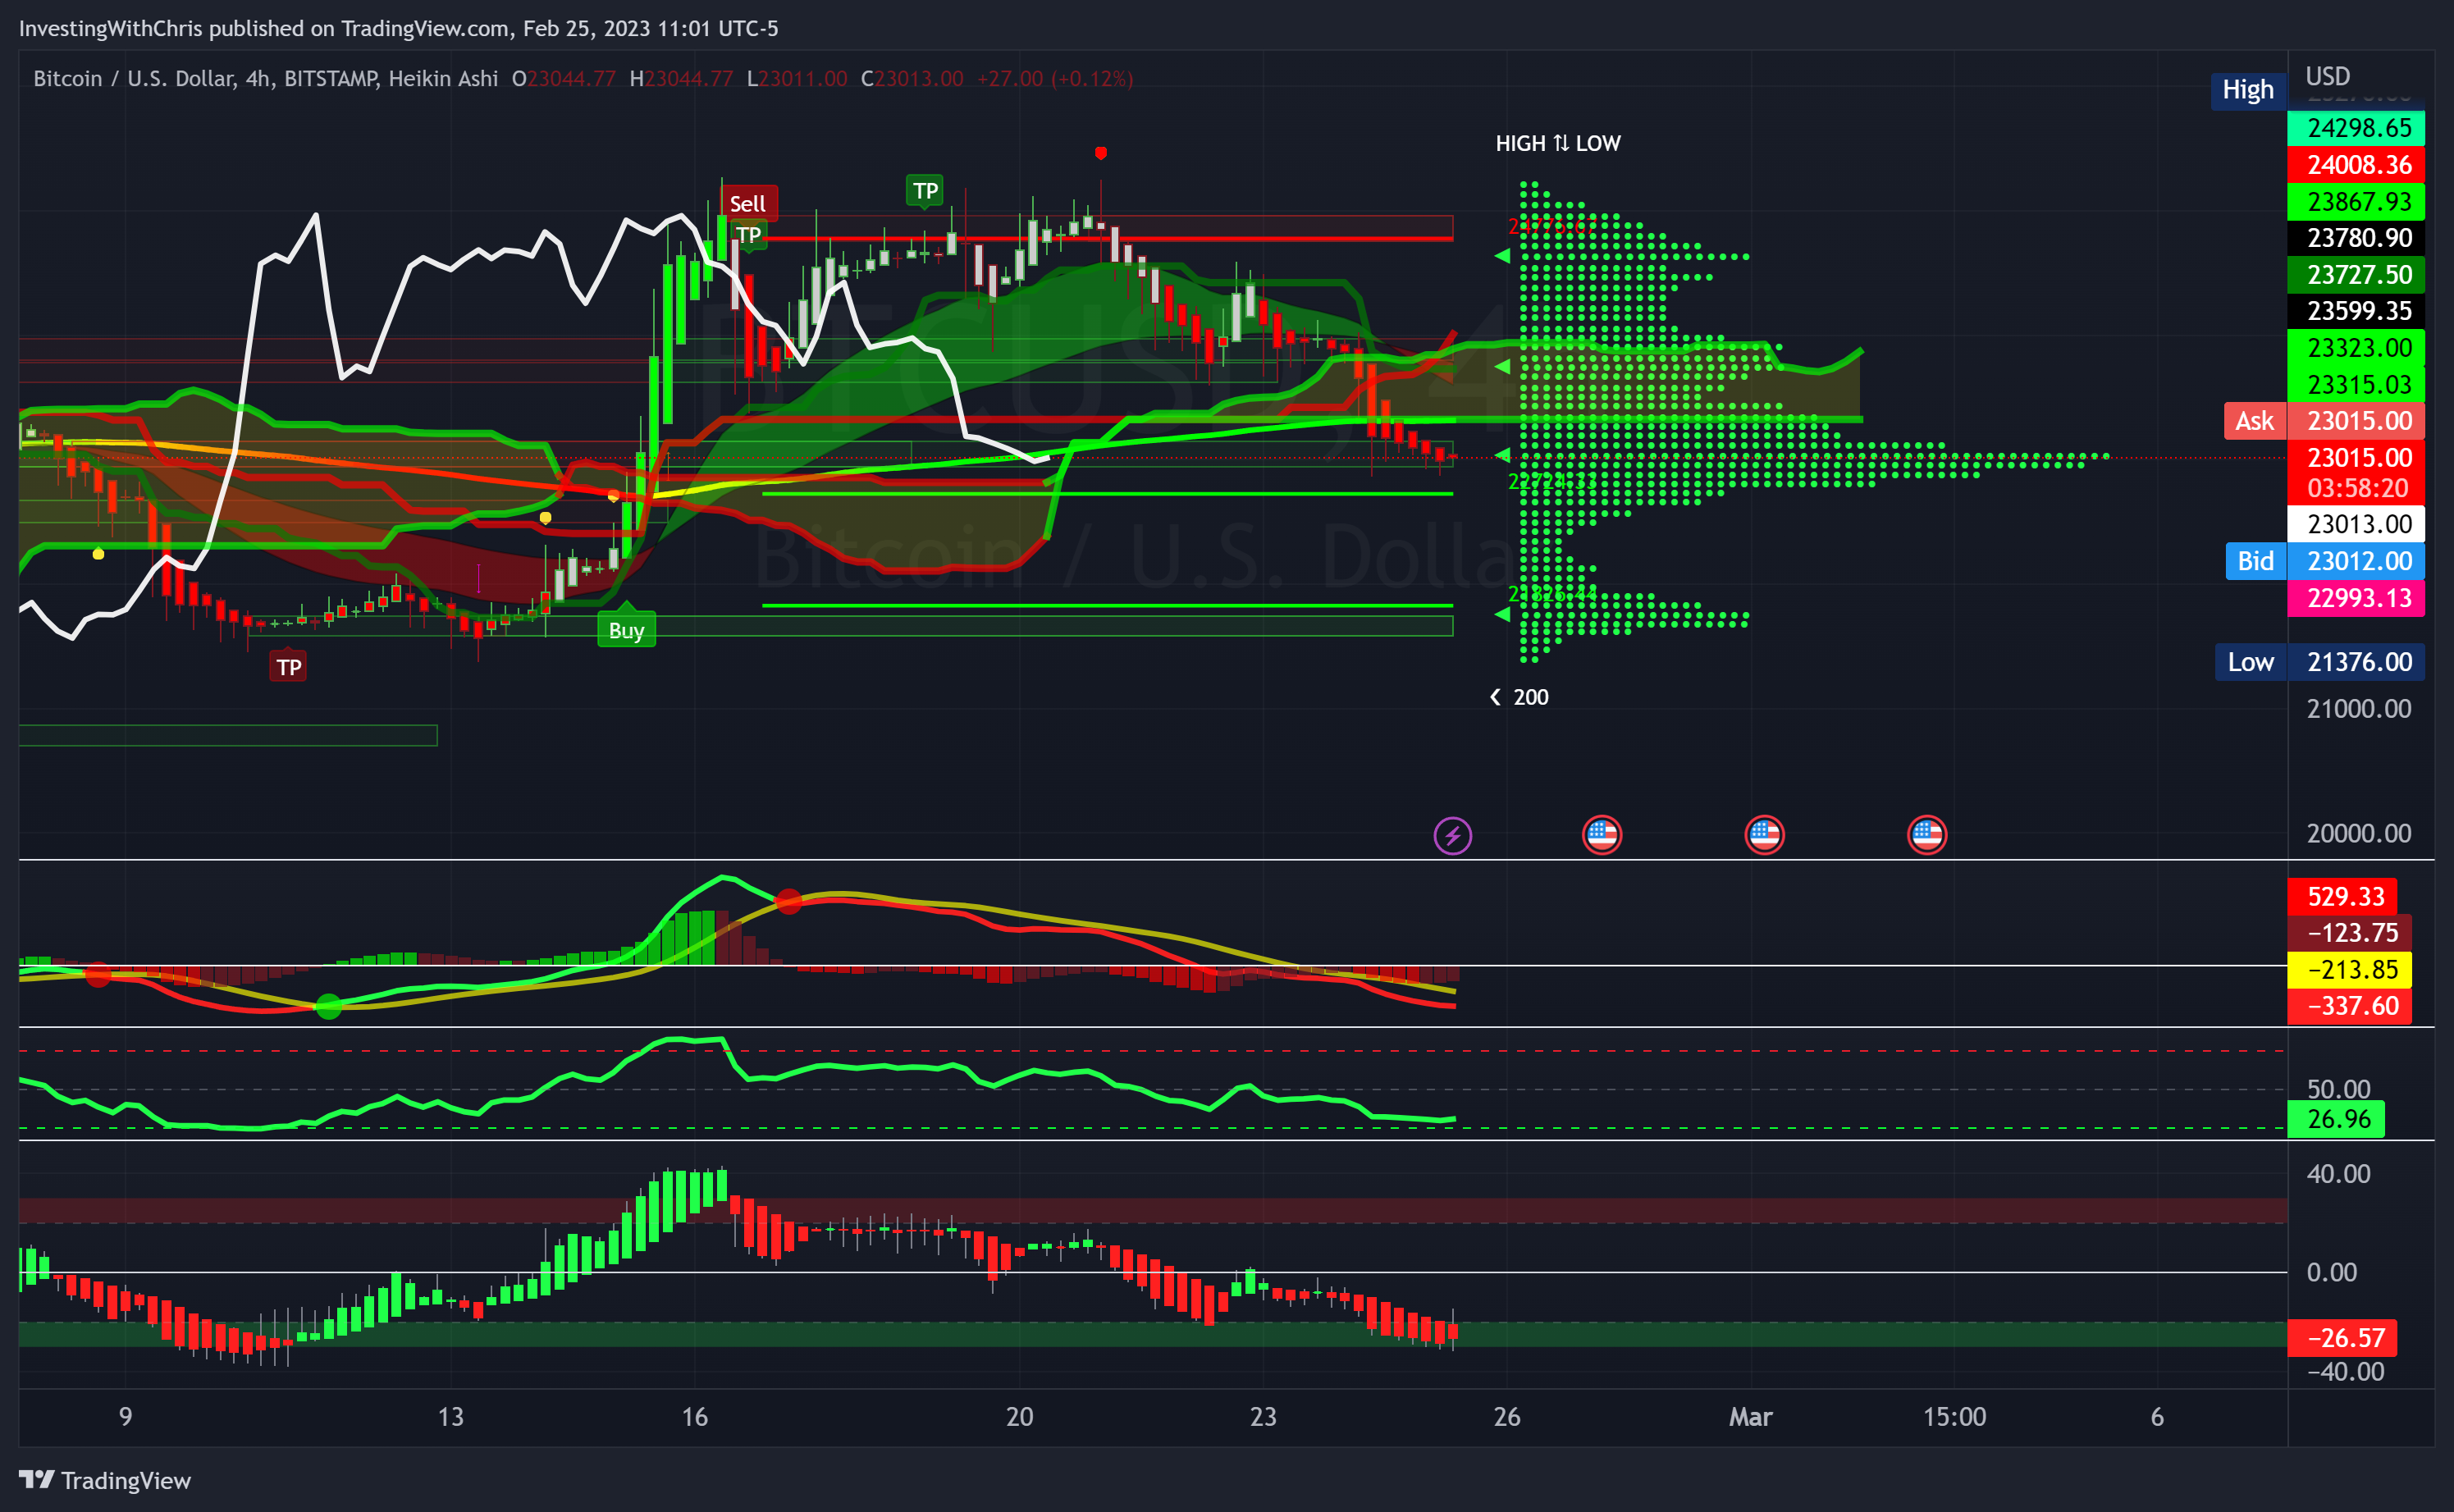The height and width of the screenshot is (1512, 2454).
Task: Click the Low price tag
Action: click(x=2250, y=662)
